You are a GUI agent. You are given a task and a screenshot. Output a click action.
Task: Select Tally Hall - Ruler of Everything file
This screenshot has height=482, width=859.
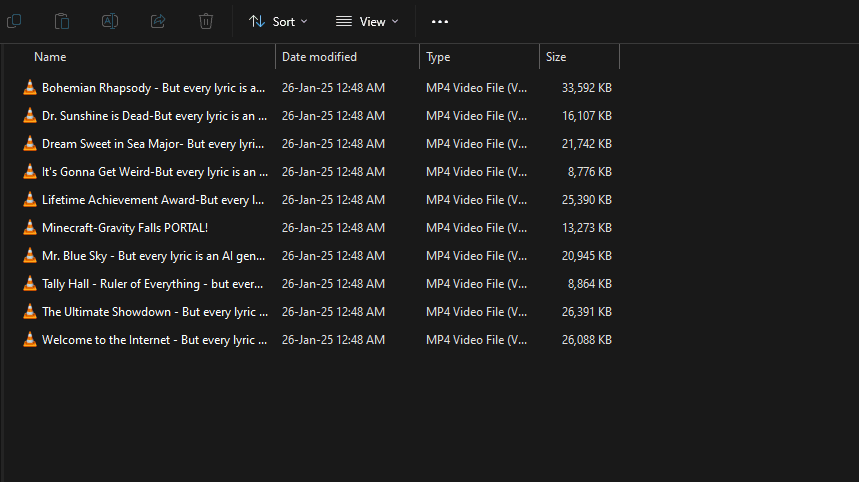tap(154, 284)
